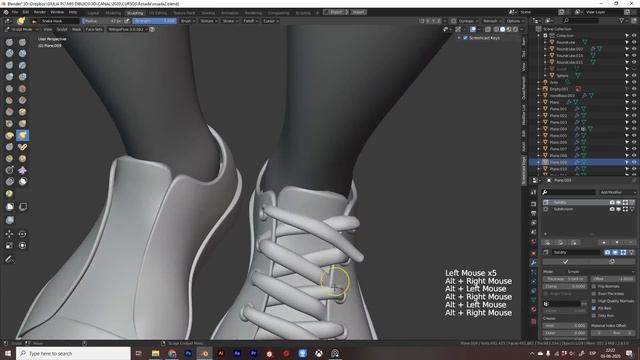Open the Brush settings dropdown
Screen dimensions: 640x360
(x=187, y=21)
